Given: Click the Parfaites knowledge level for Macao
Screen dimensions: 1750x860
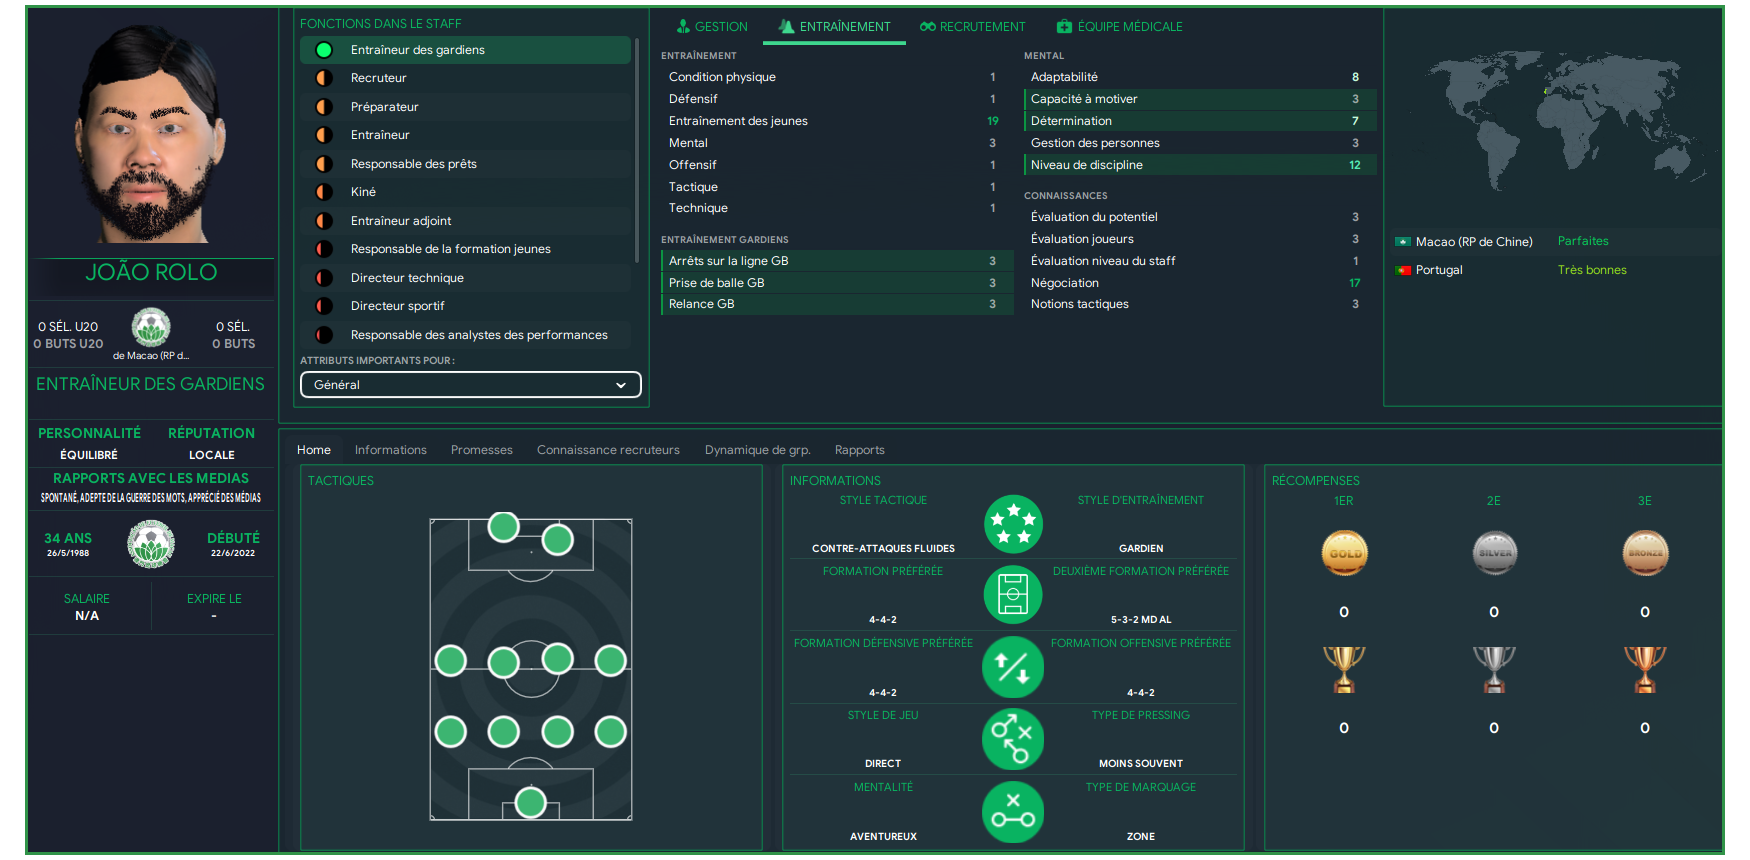Looking at the screenshot, I should coord(1583,241).
